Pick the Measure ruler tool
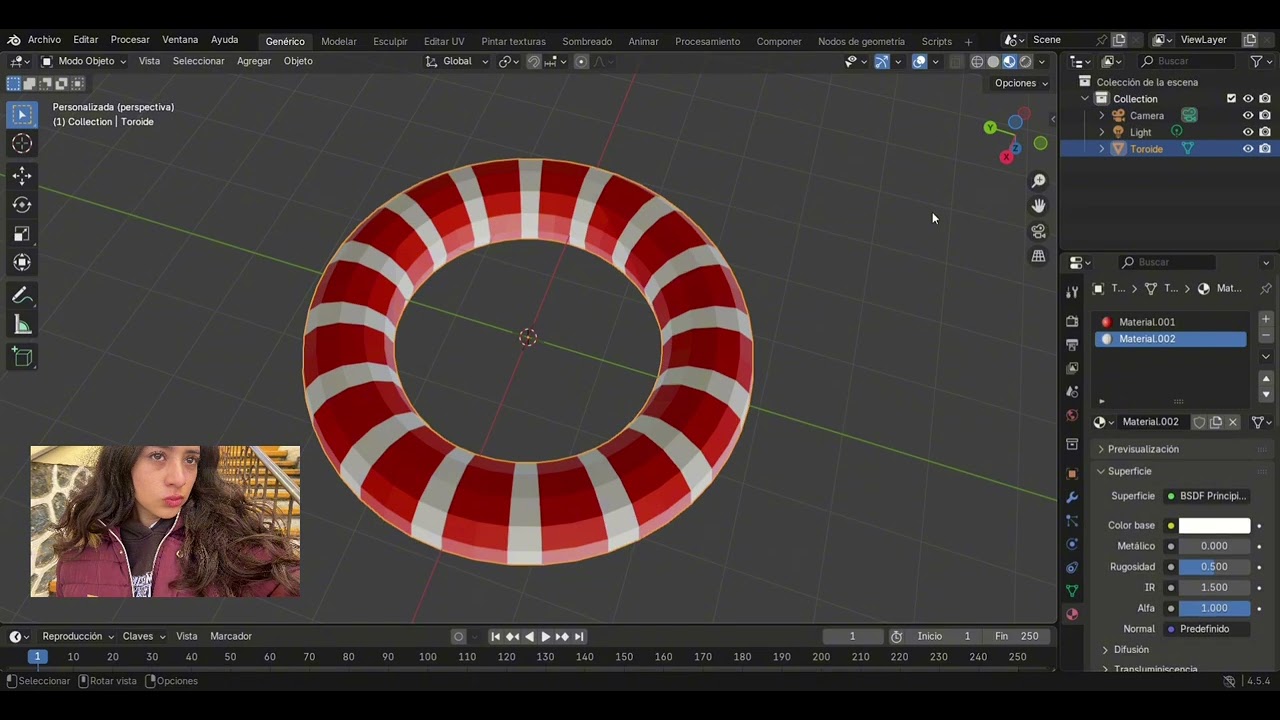 pos(22,326)
